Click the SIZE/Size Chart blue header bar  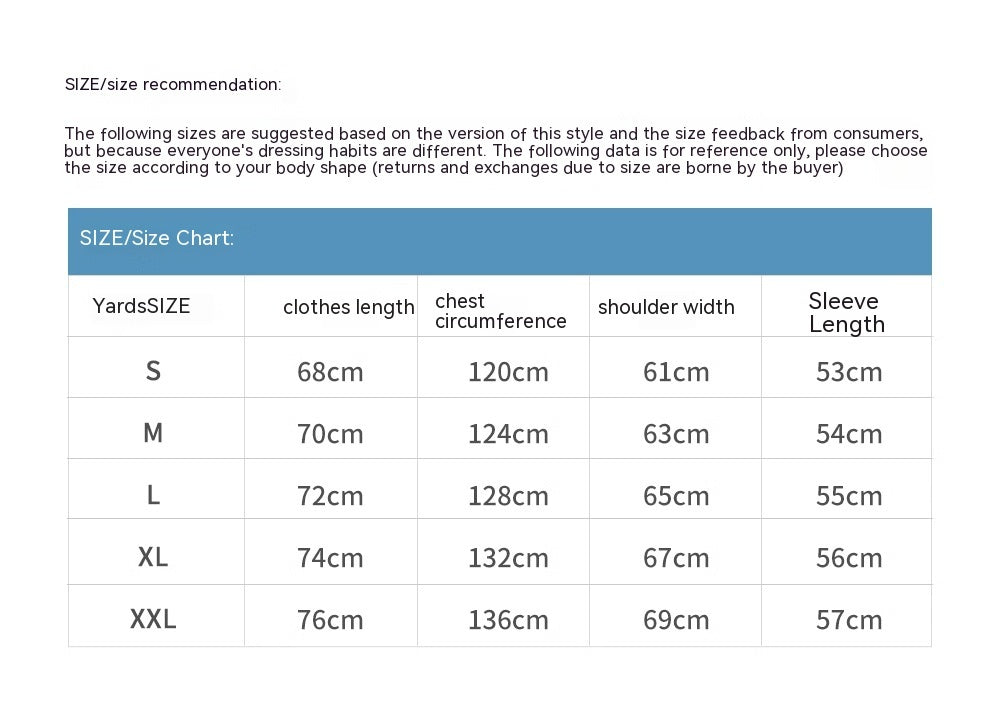coord(499,240)
